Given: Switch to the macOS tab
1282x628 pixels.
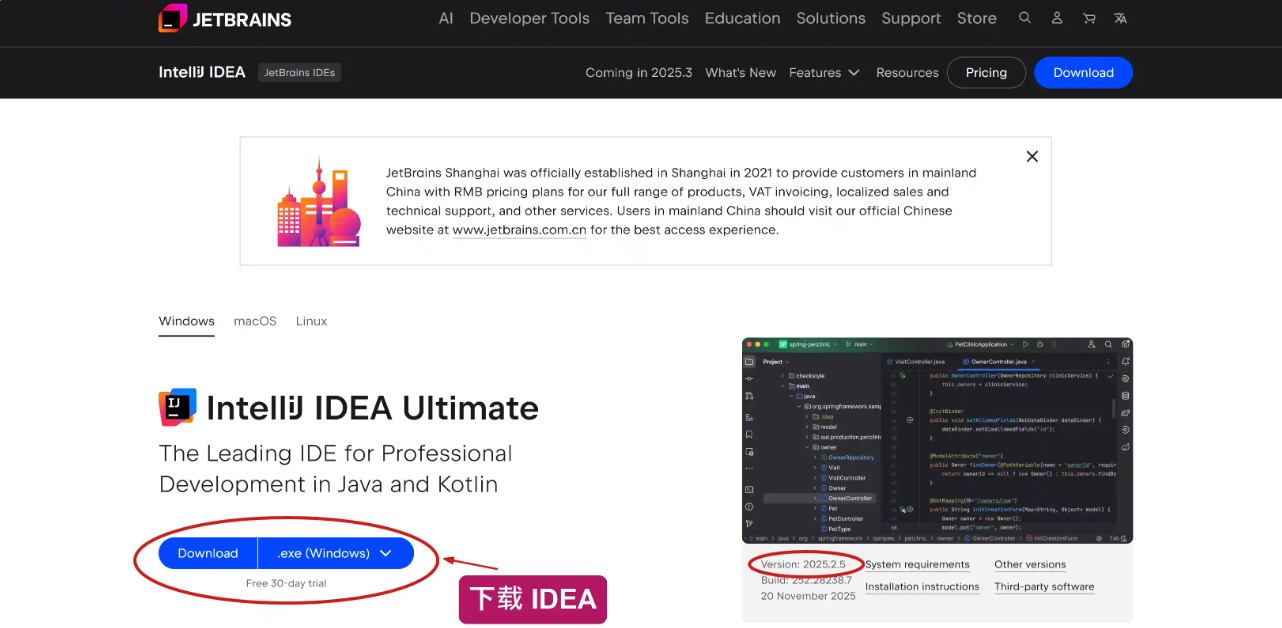Looking at the screenshot, I should [x=255, y=321].
